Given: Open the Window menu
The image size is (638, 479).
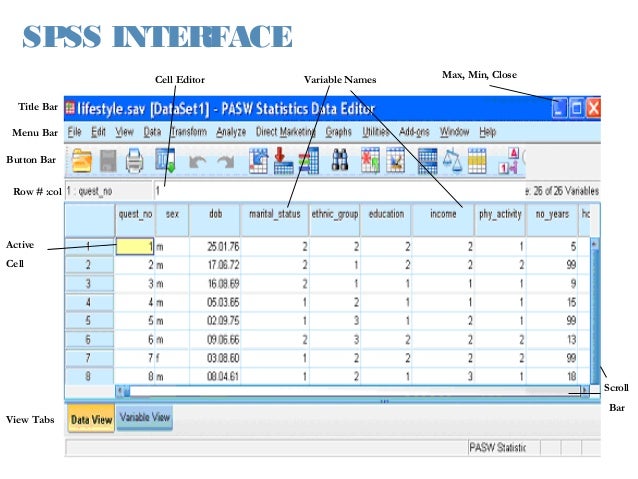Looking at the screenshot, I should tap(454, 132).
